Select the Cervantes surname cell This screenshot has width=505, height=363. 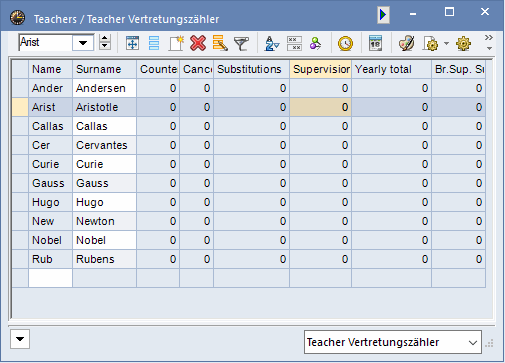(104, 145)
